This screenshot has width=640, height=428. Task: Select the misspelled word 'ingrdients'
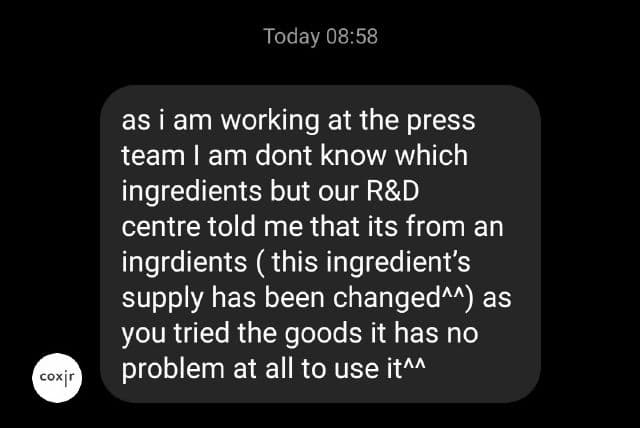click(184, 263)
